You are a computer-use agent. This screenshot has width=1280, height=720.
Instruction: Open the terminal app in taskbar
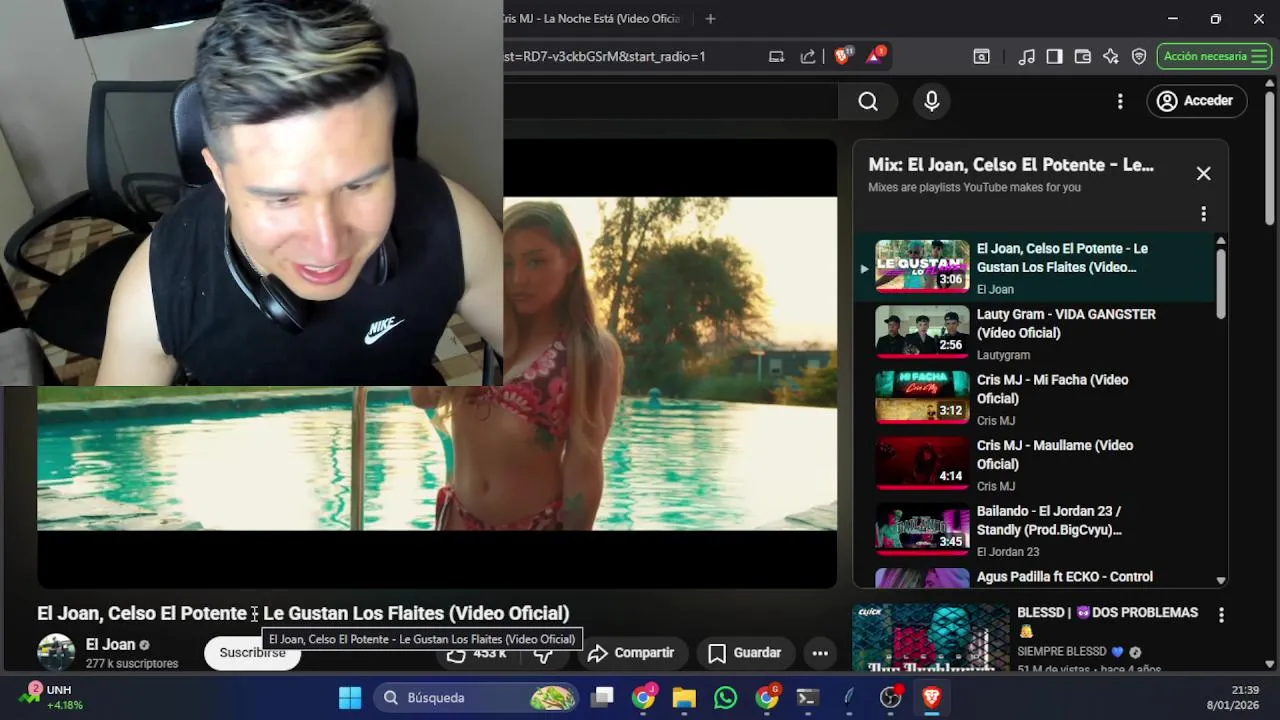pos(808,698)
